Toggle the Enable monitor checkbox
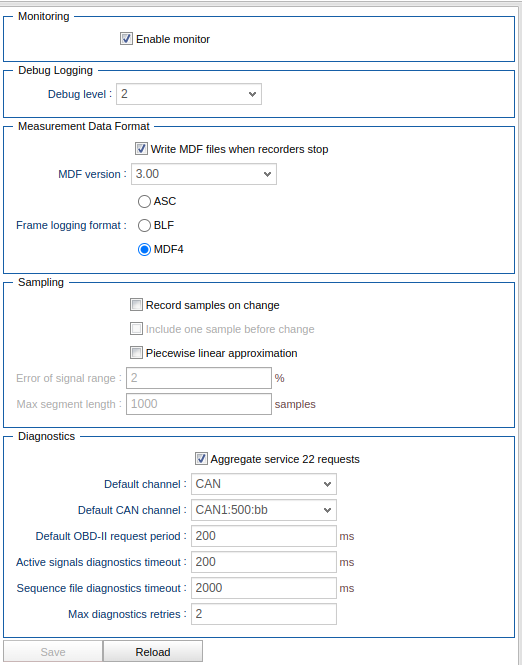 pos(126,39)
